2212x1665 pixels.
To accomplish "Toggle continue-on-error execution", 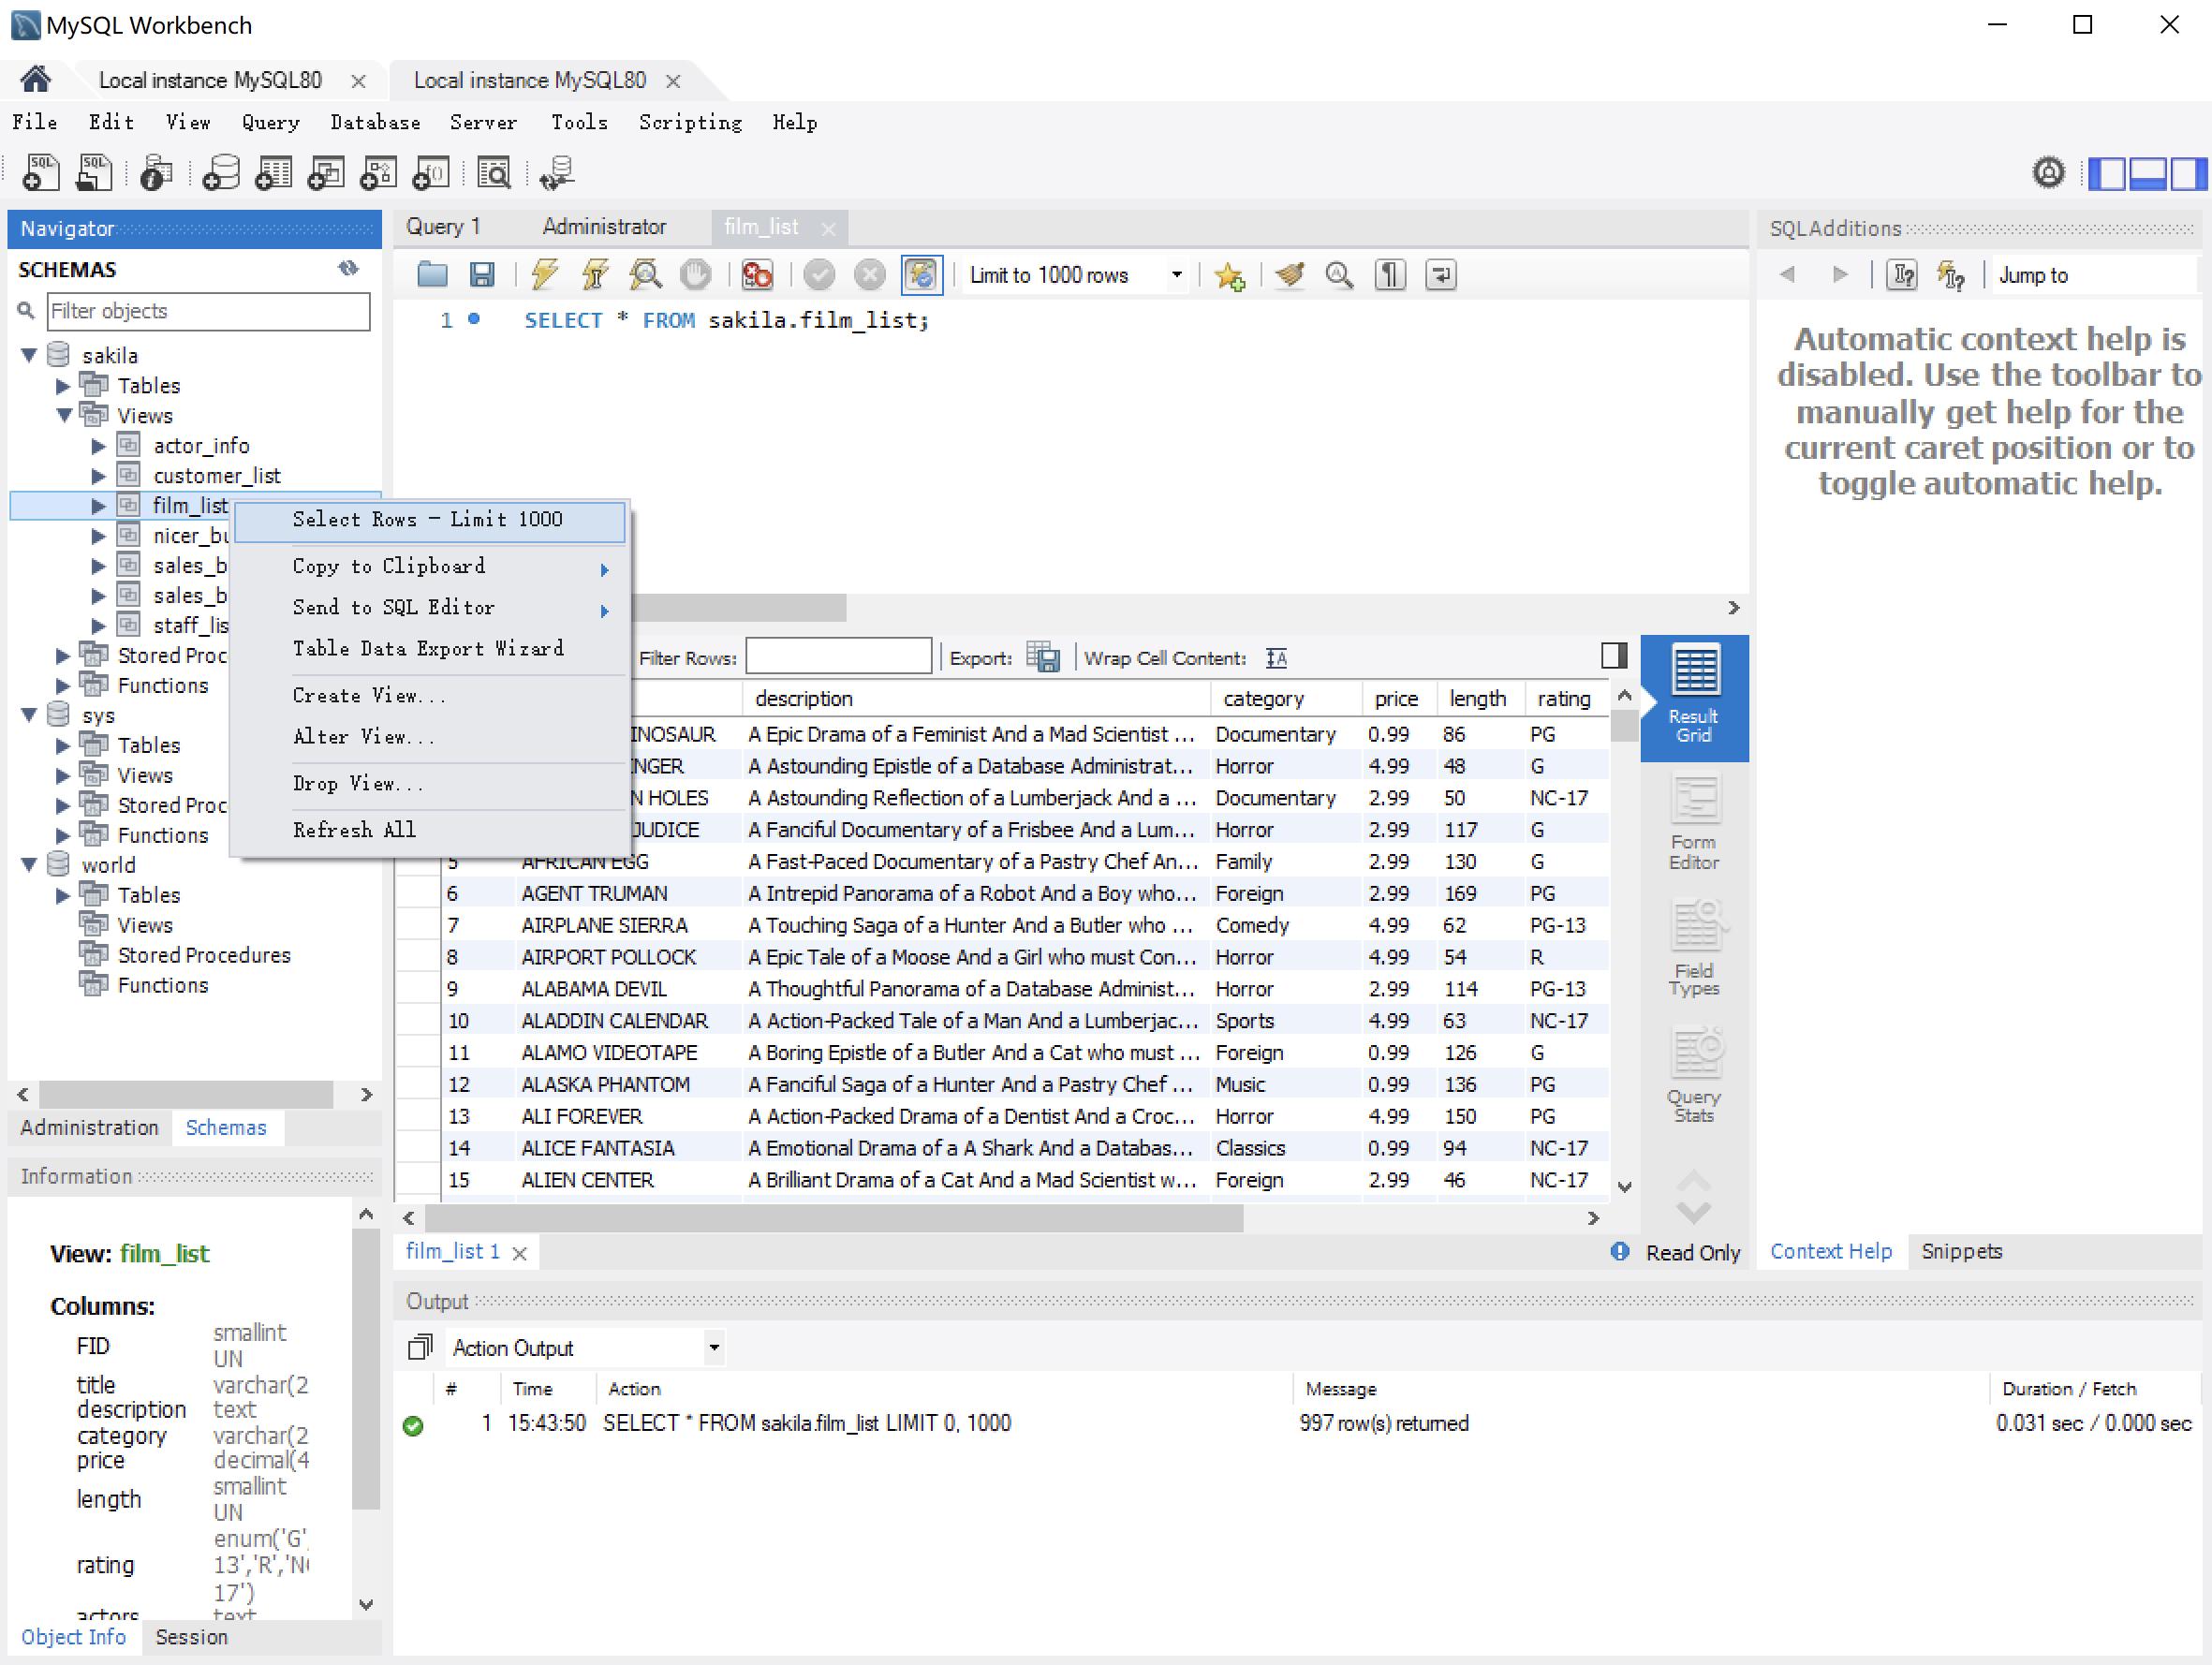I will (757, 274).
